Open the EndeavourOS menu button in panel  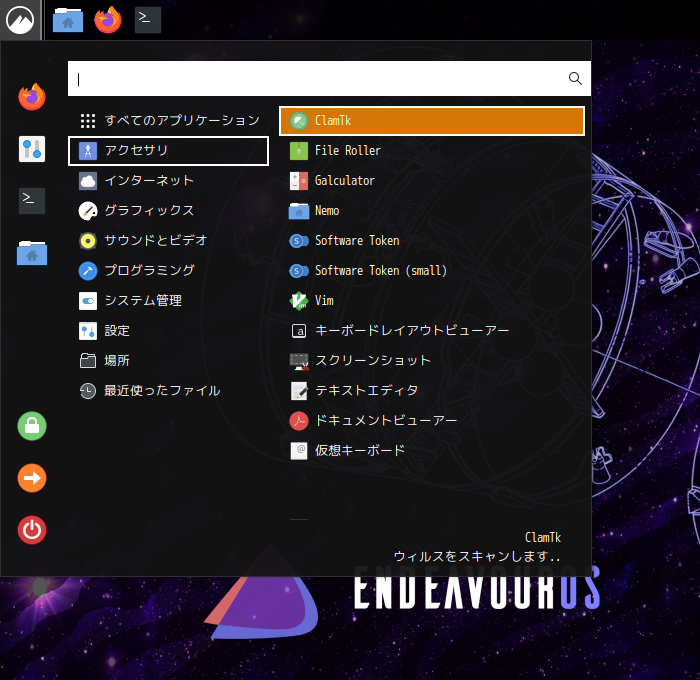[x=20, y=20]
